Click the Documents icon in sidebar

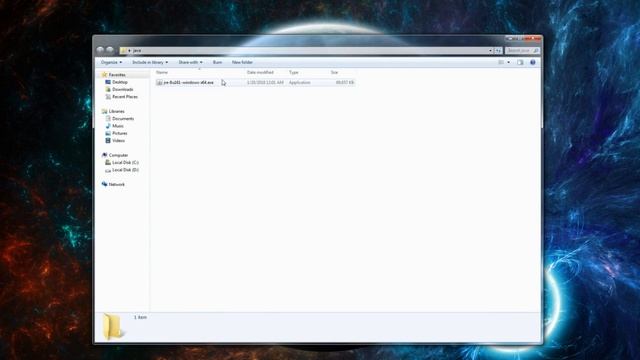tap(108, 119)
